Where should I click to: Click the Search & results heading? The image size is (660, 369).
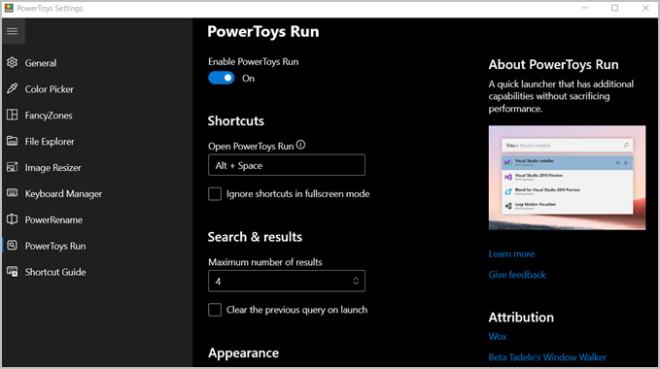pyautogui.click(x=255, y=237)
